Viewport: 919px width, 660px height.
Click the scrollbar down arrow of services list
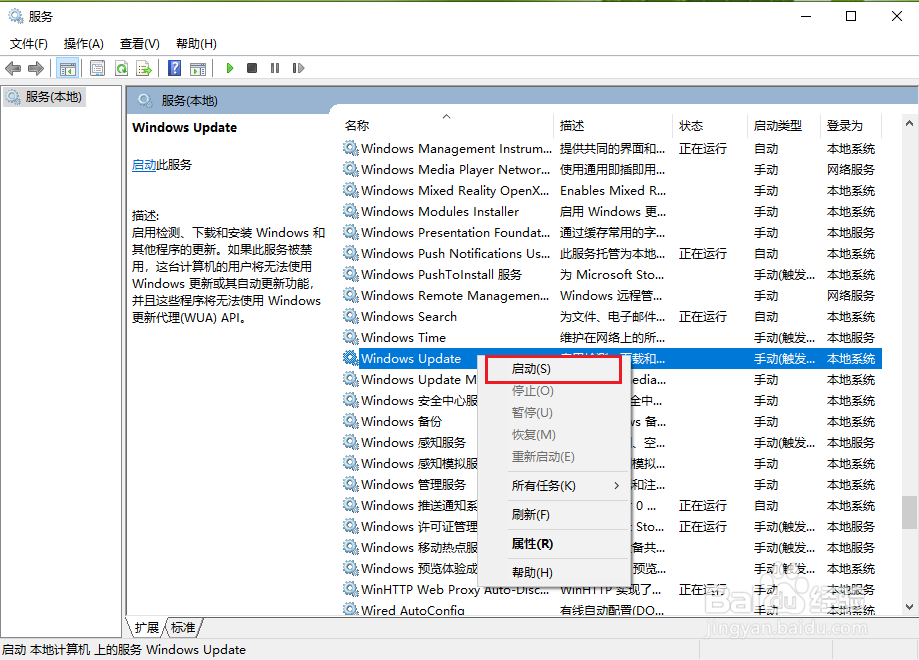tap(909, 607)
